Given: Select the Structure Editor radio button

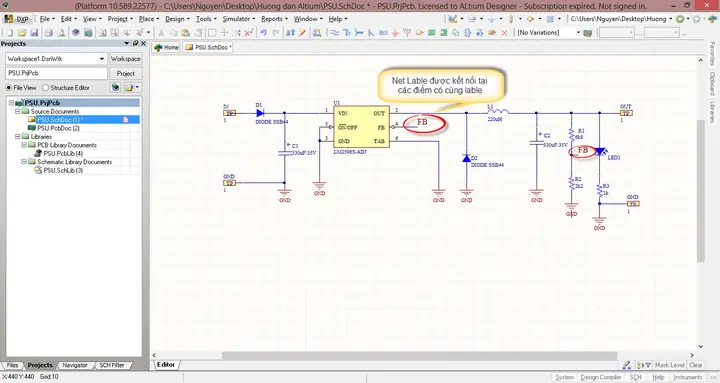Looking at the screenshot, I should tap(45, 88).
